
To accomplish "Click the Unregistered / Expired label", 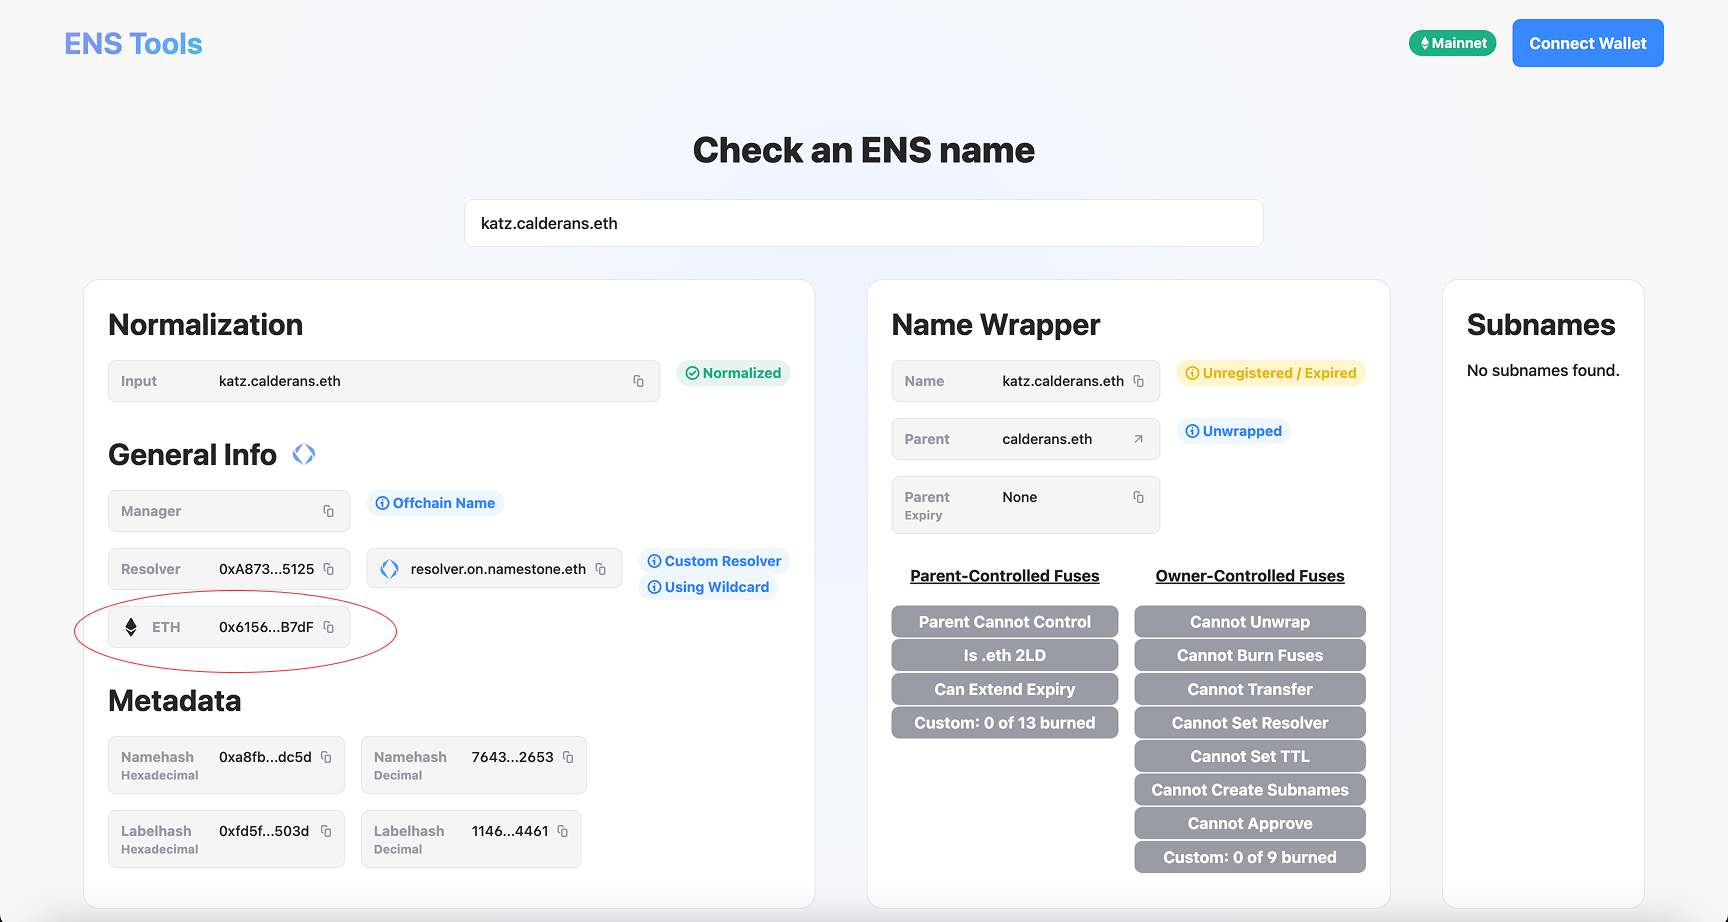I will (1280, 373).
